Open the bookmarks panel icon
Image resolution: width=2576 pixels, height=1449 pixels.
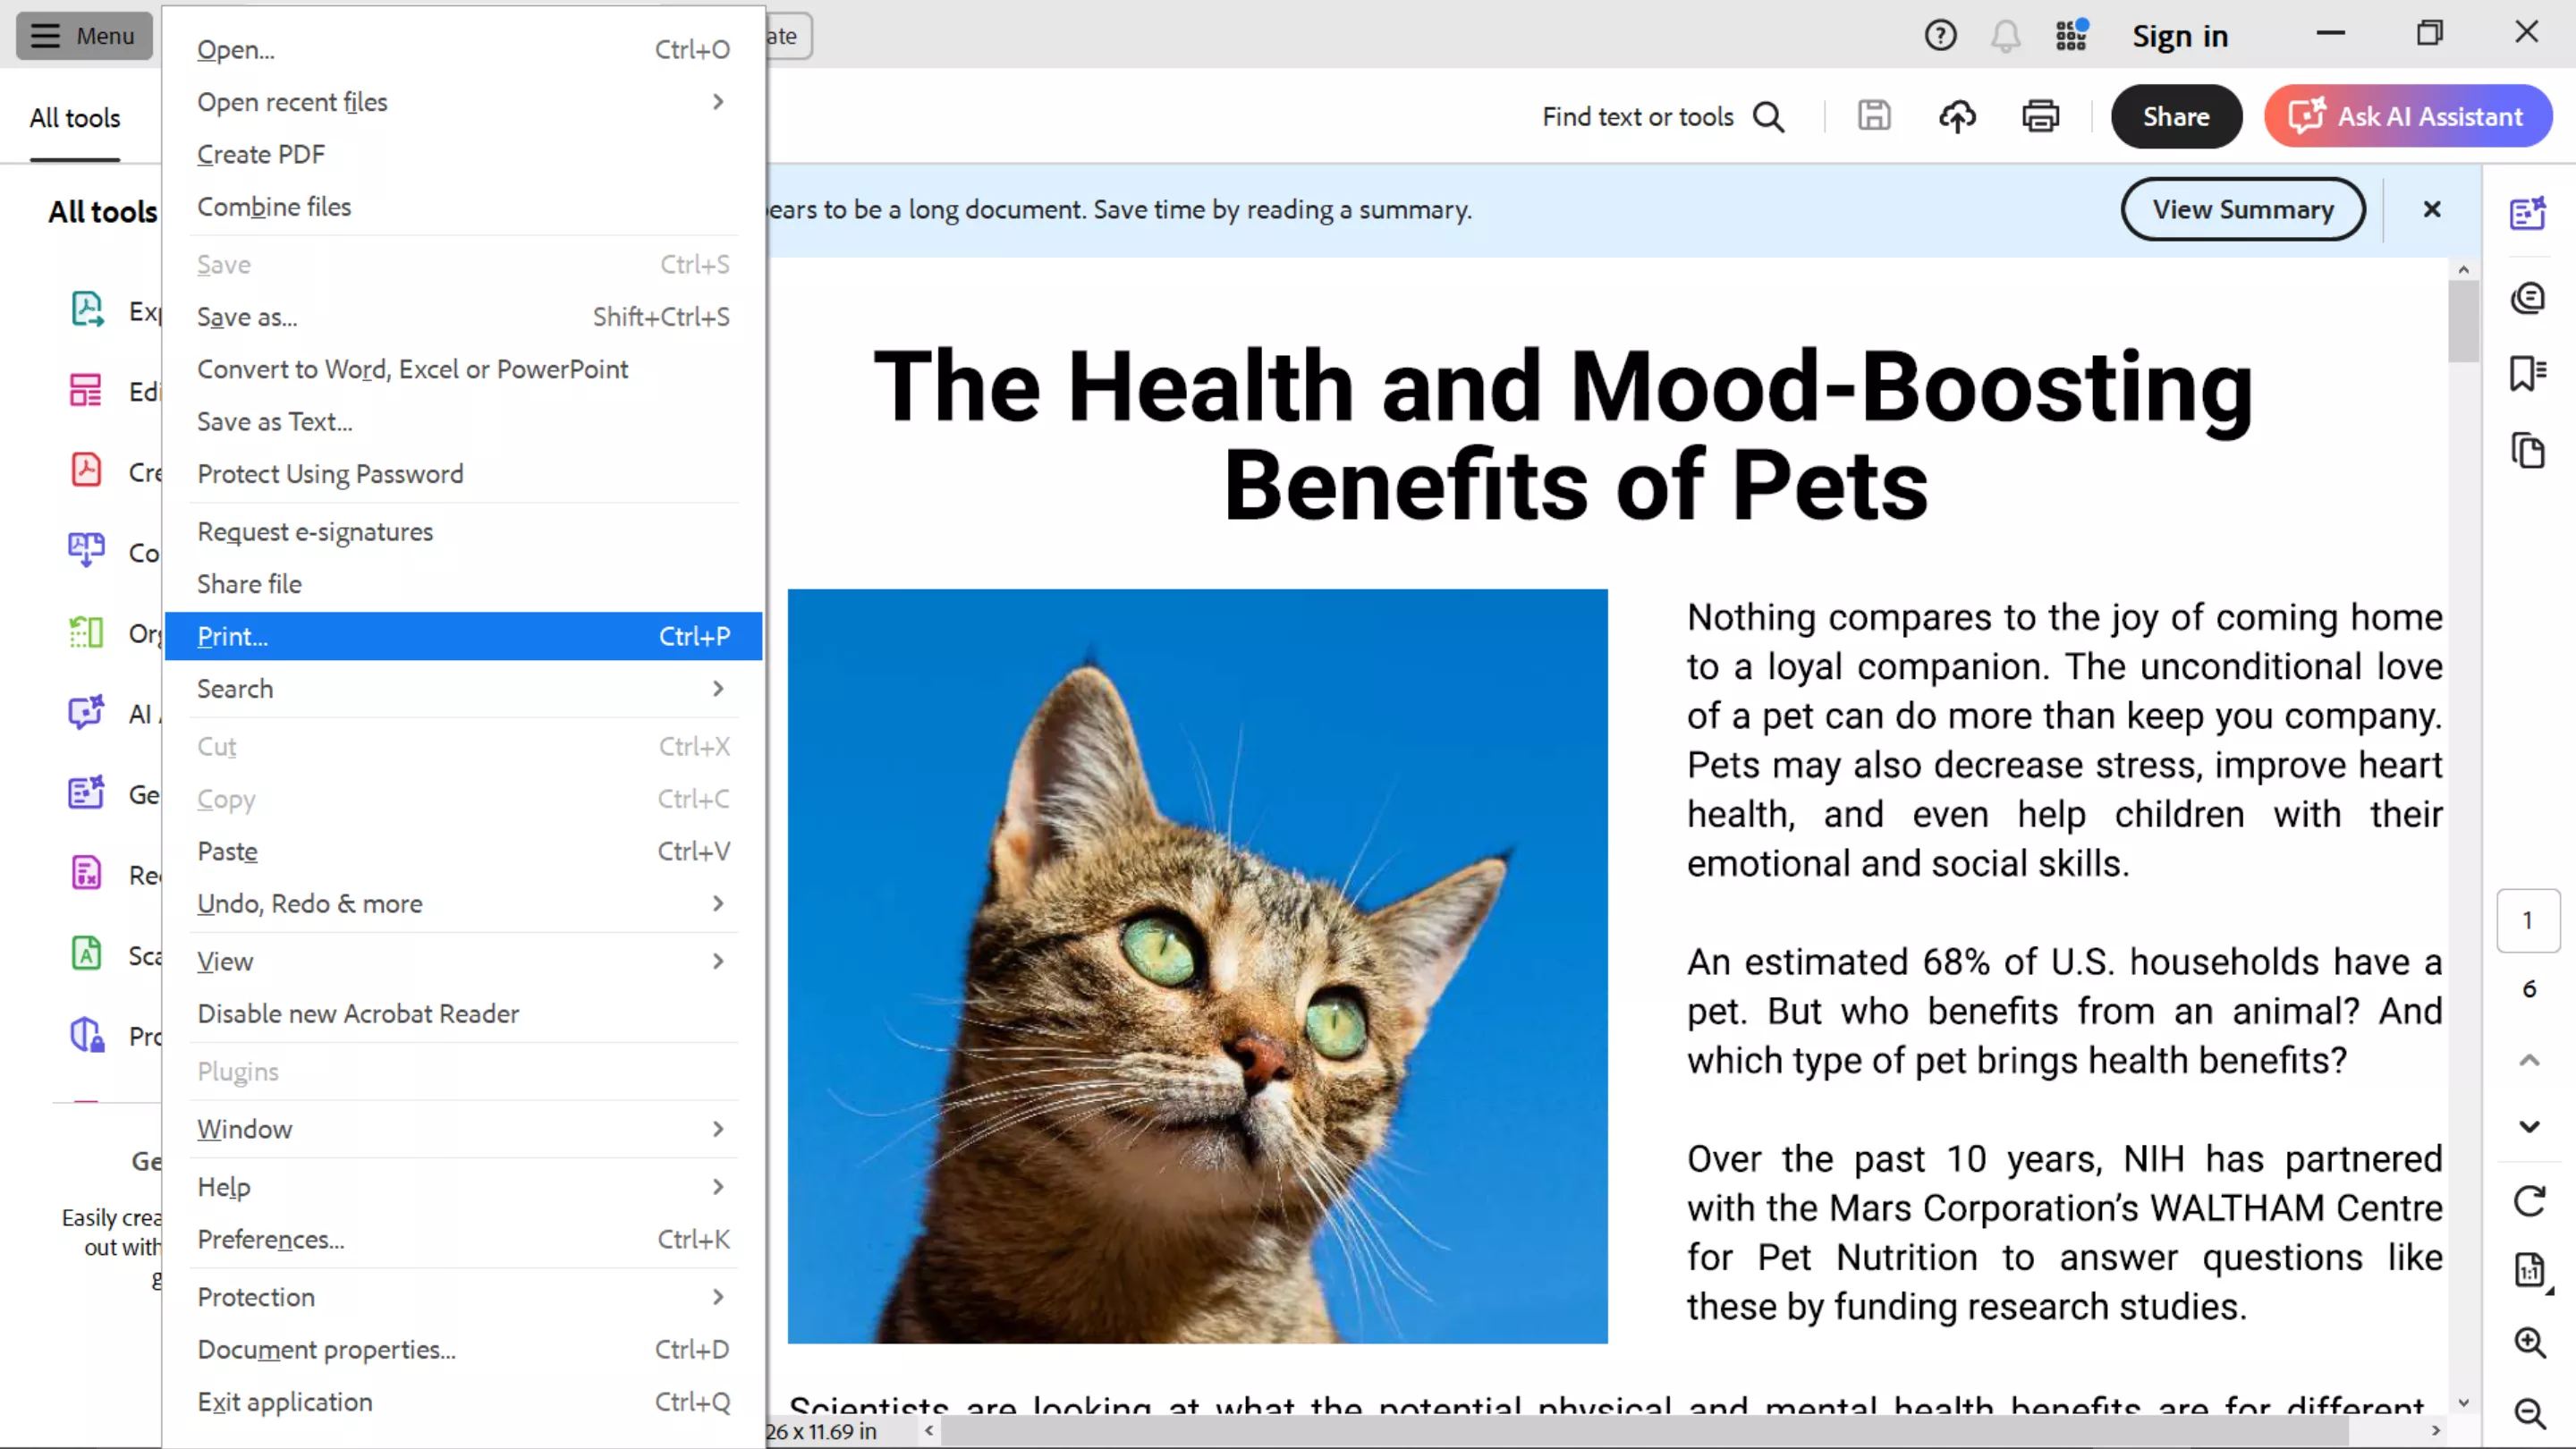point(2527,373)
